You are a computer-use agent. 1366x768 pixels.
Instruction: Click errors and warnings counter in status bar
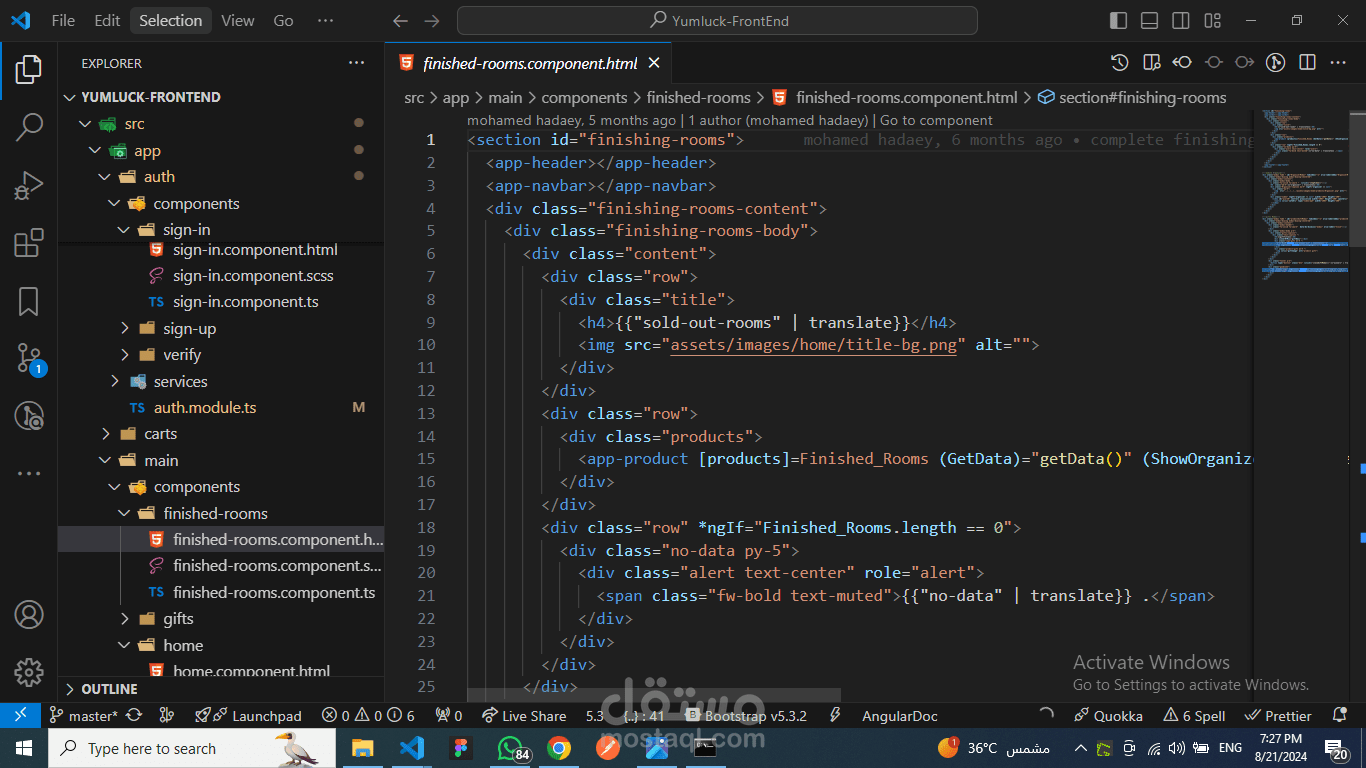click(368, 716)
